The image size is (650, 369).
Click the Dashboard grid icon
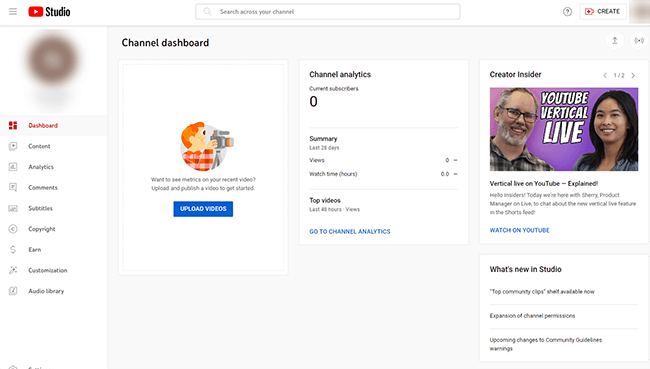13,125
